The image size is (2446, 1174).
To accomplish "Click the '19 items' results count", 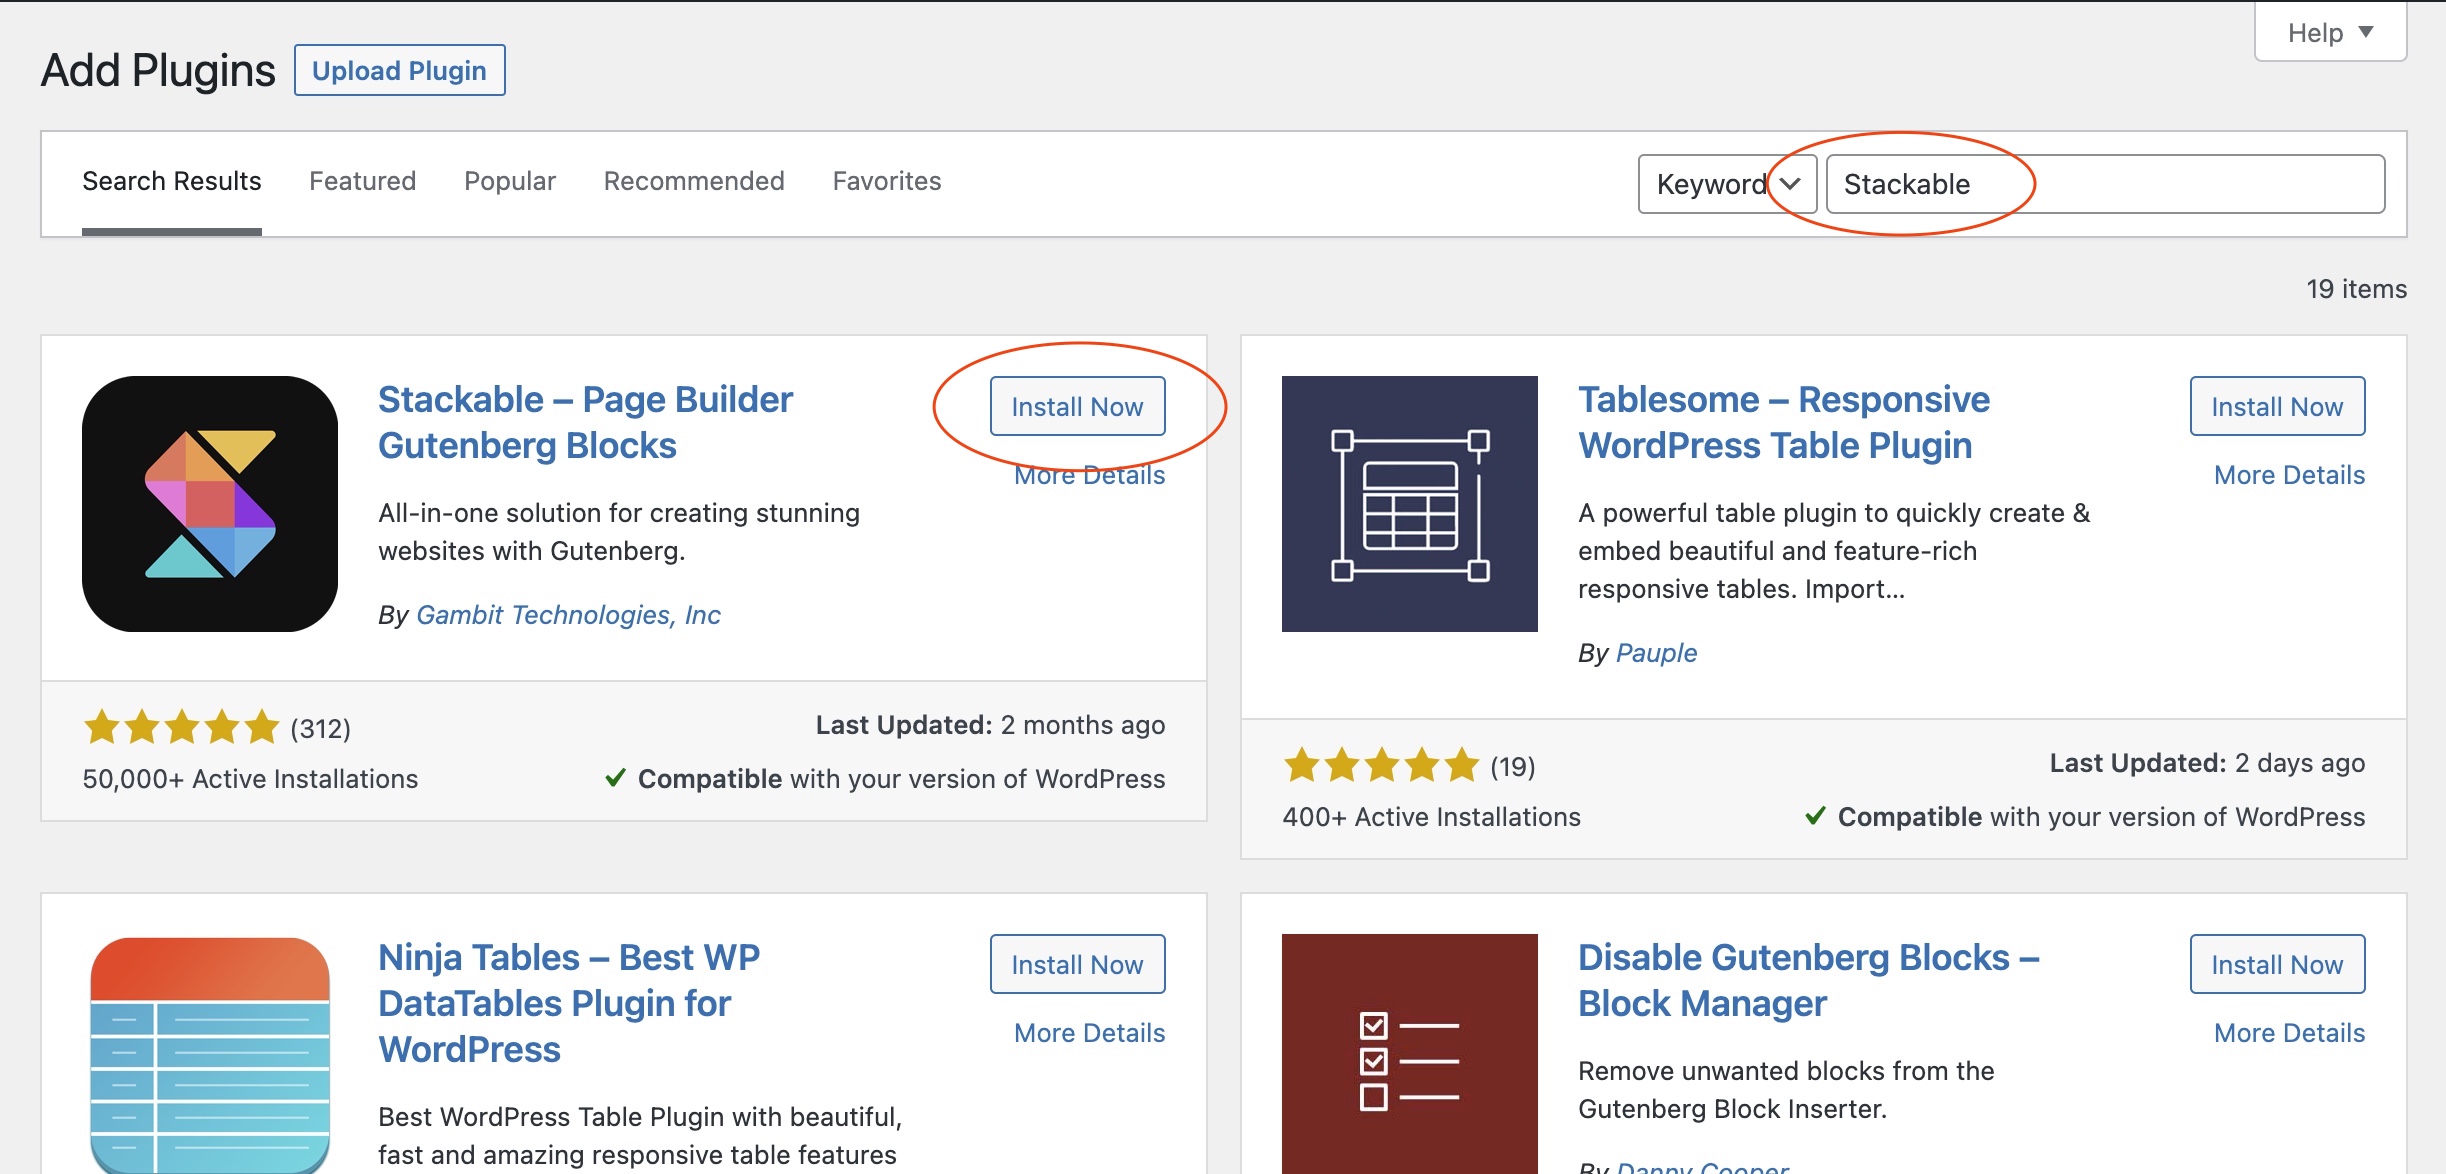I will click(2356, 289).
